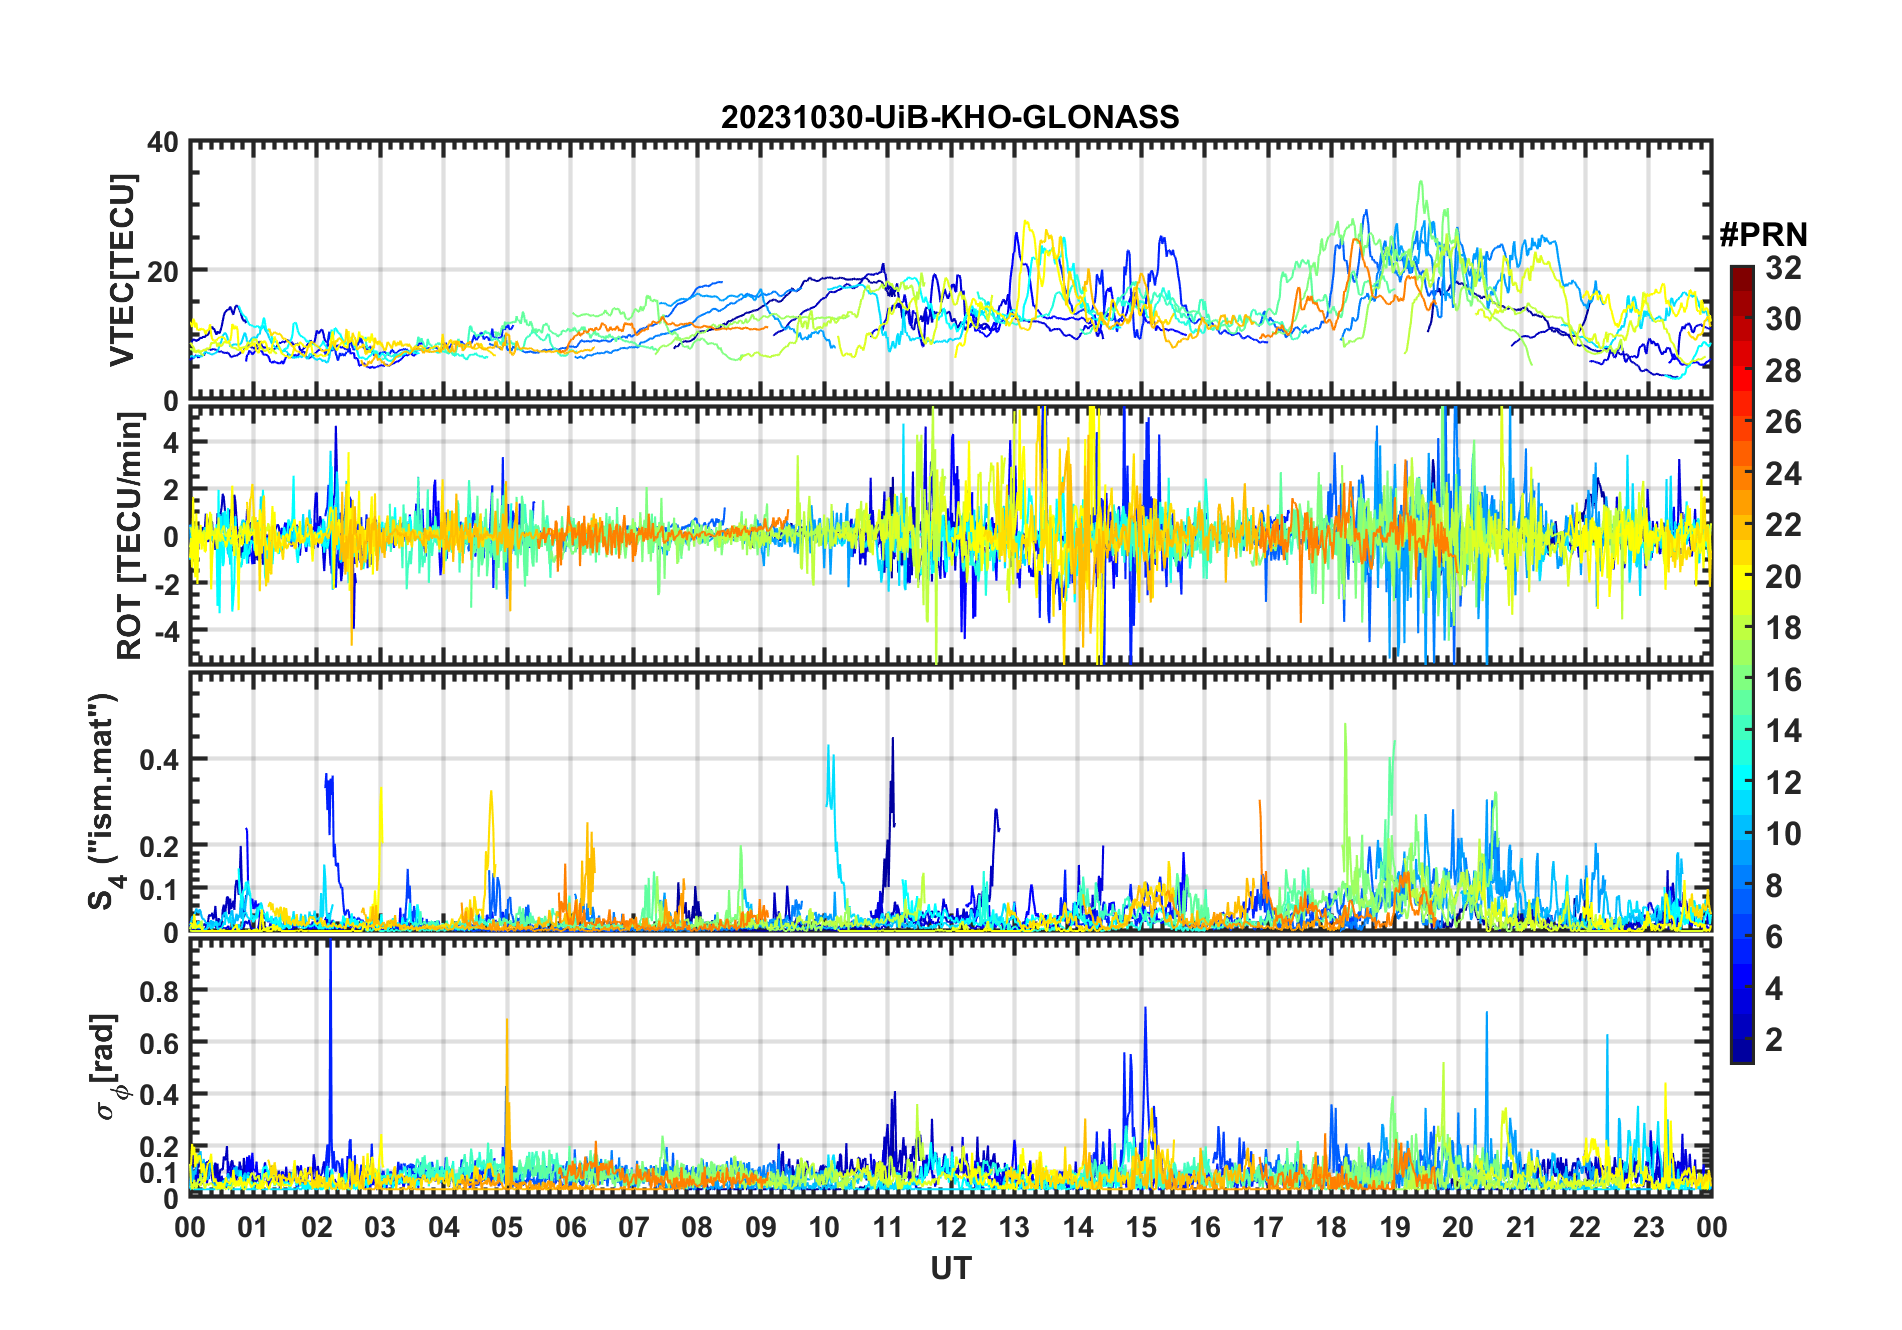Click x-axis hour label 02
The height and width of the screenshot is (1330, 1902).
tap(316, 1228)
